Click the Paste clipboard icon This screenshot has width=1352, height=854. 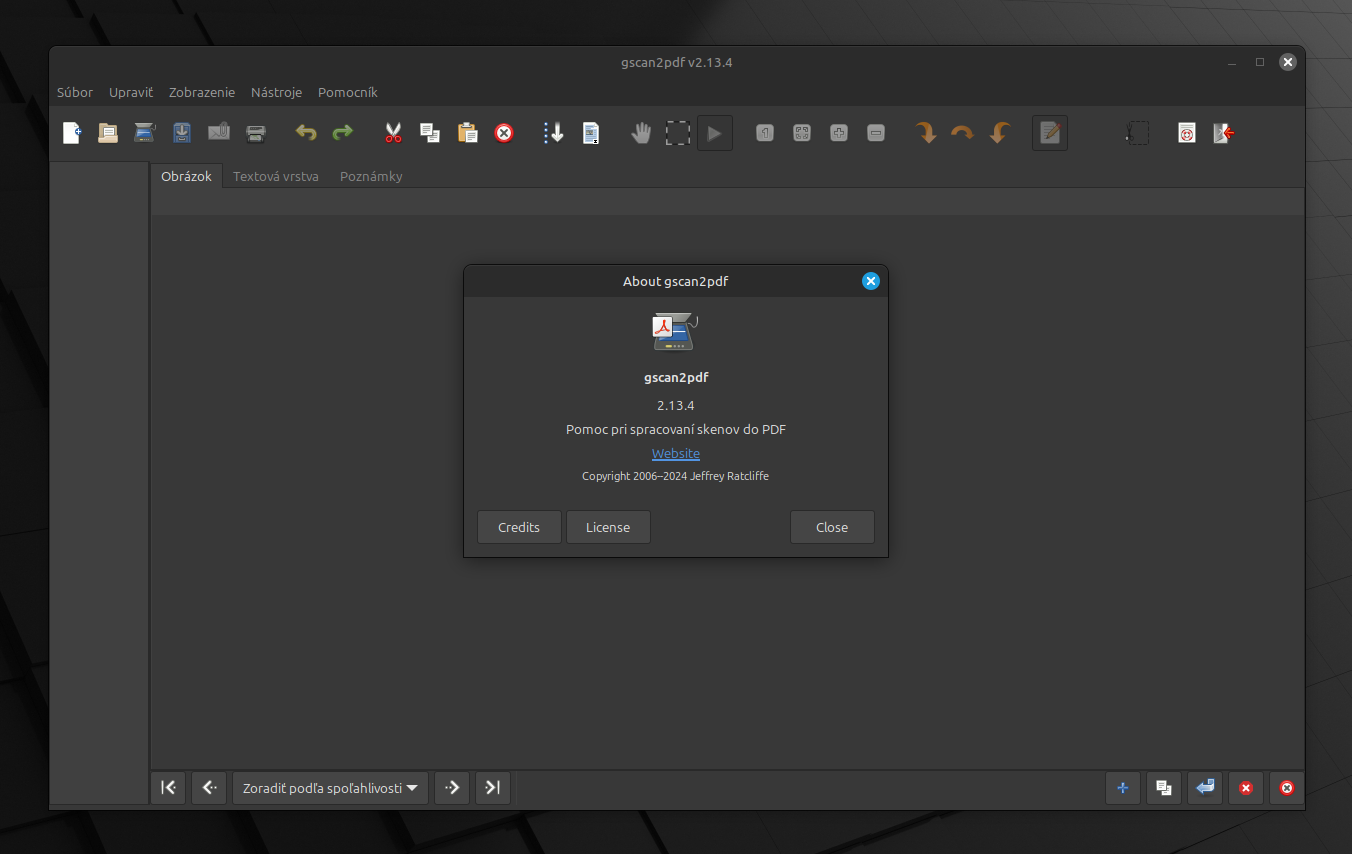point(467,133)
